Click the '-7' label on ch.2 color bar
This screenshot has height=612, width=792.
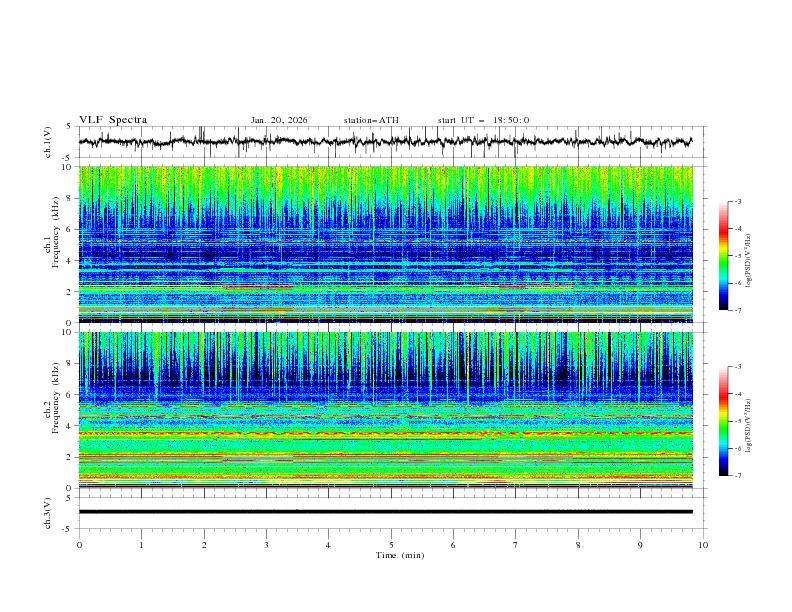click(x=737, y=476)
